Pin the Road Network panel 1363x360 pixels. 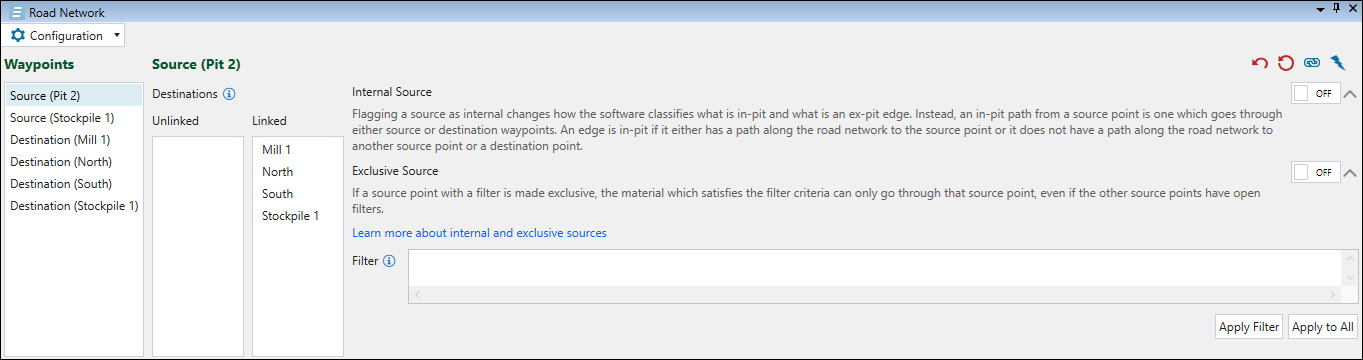pyautogui.click(x=1336, y=8)
